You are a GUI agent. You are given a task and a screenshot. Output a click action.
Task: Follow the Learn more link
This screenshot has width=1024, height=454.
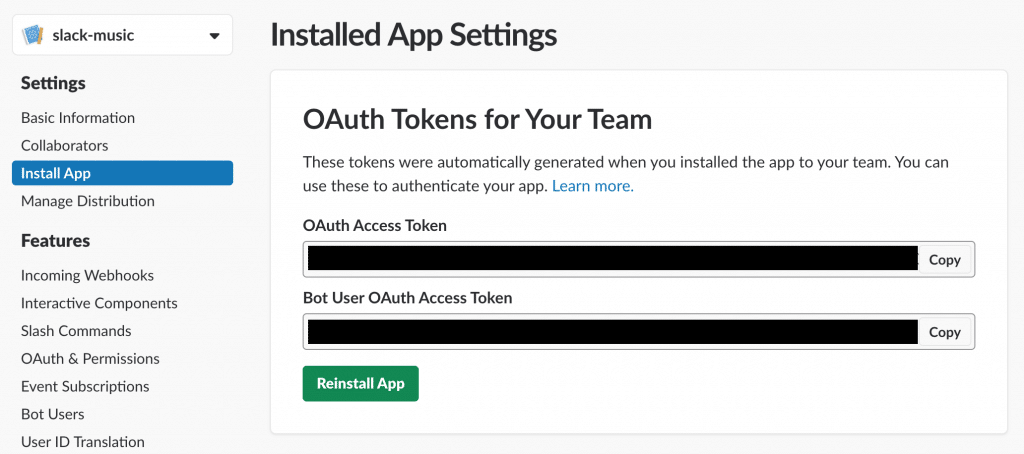click(x=593, y=186)
